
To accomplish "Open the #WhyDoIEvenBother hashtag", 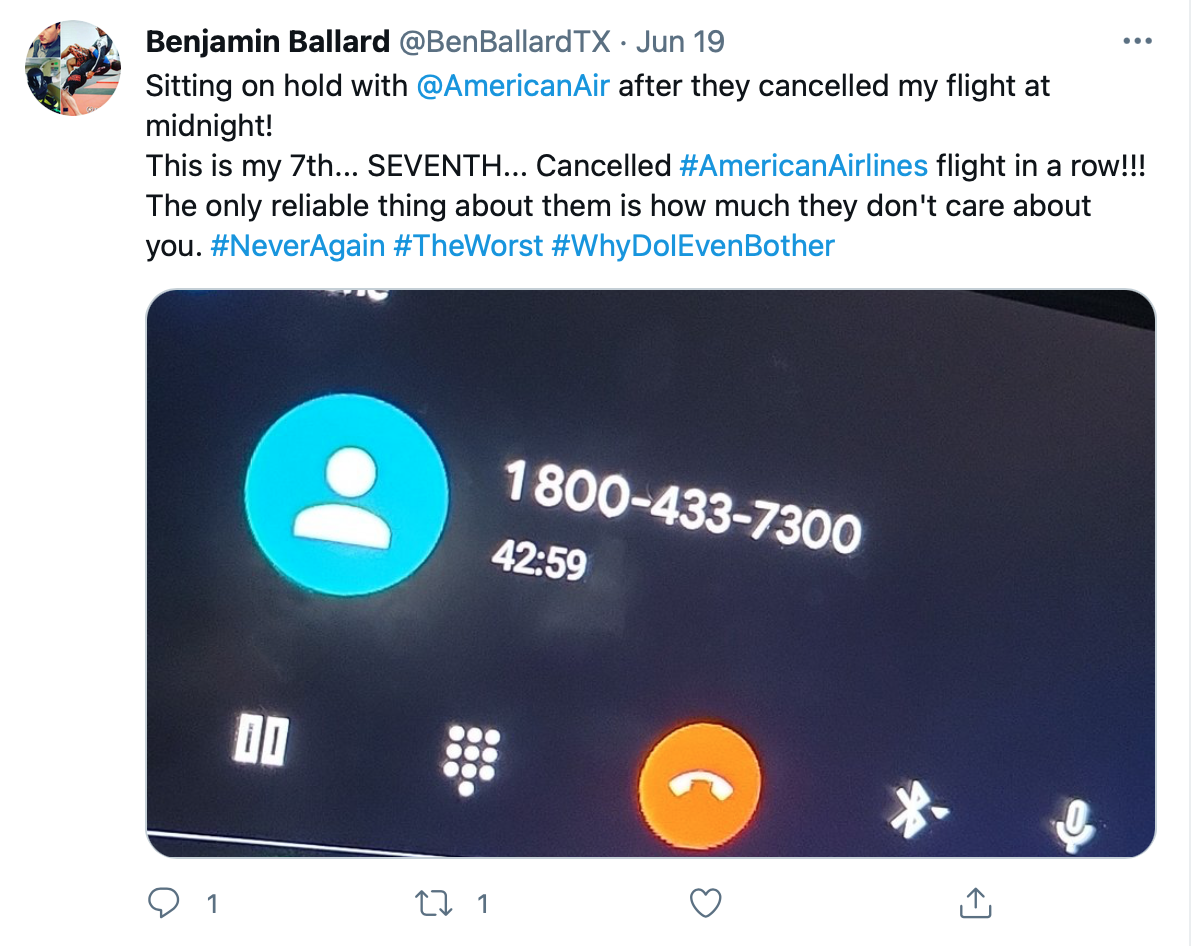I will [693, 245].
